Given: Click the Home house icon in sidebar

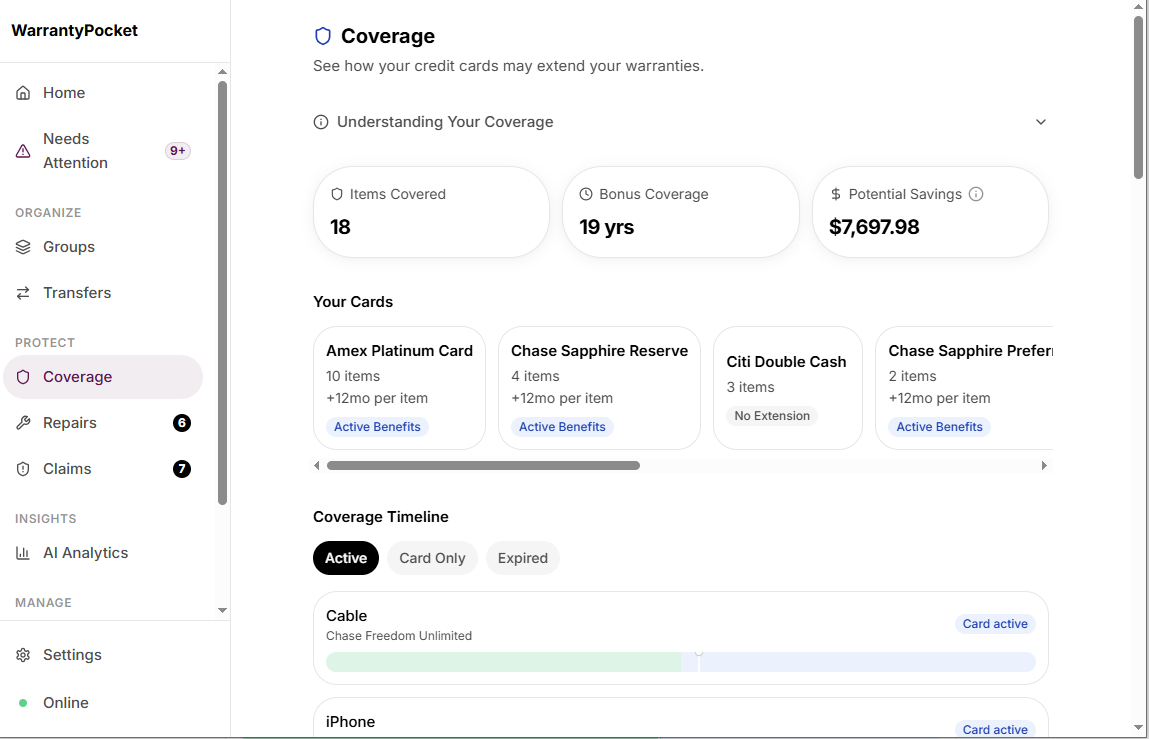Looking at the screenshot, I should [x=23, y=93].
